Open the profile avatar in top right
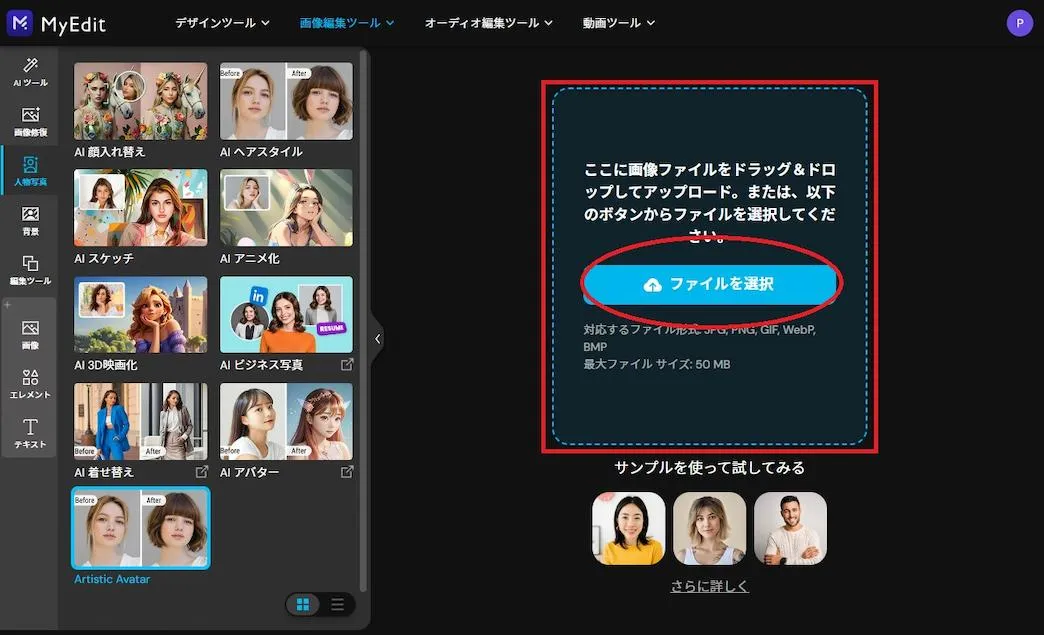 pyautogui.click(x=1019, y=22)
